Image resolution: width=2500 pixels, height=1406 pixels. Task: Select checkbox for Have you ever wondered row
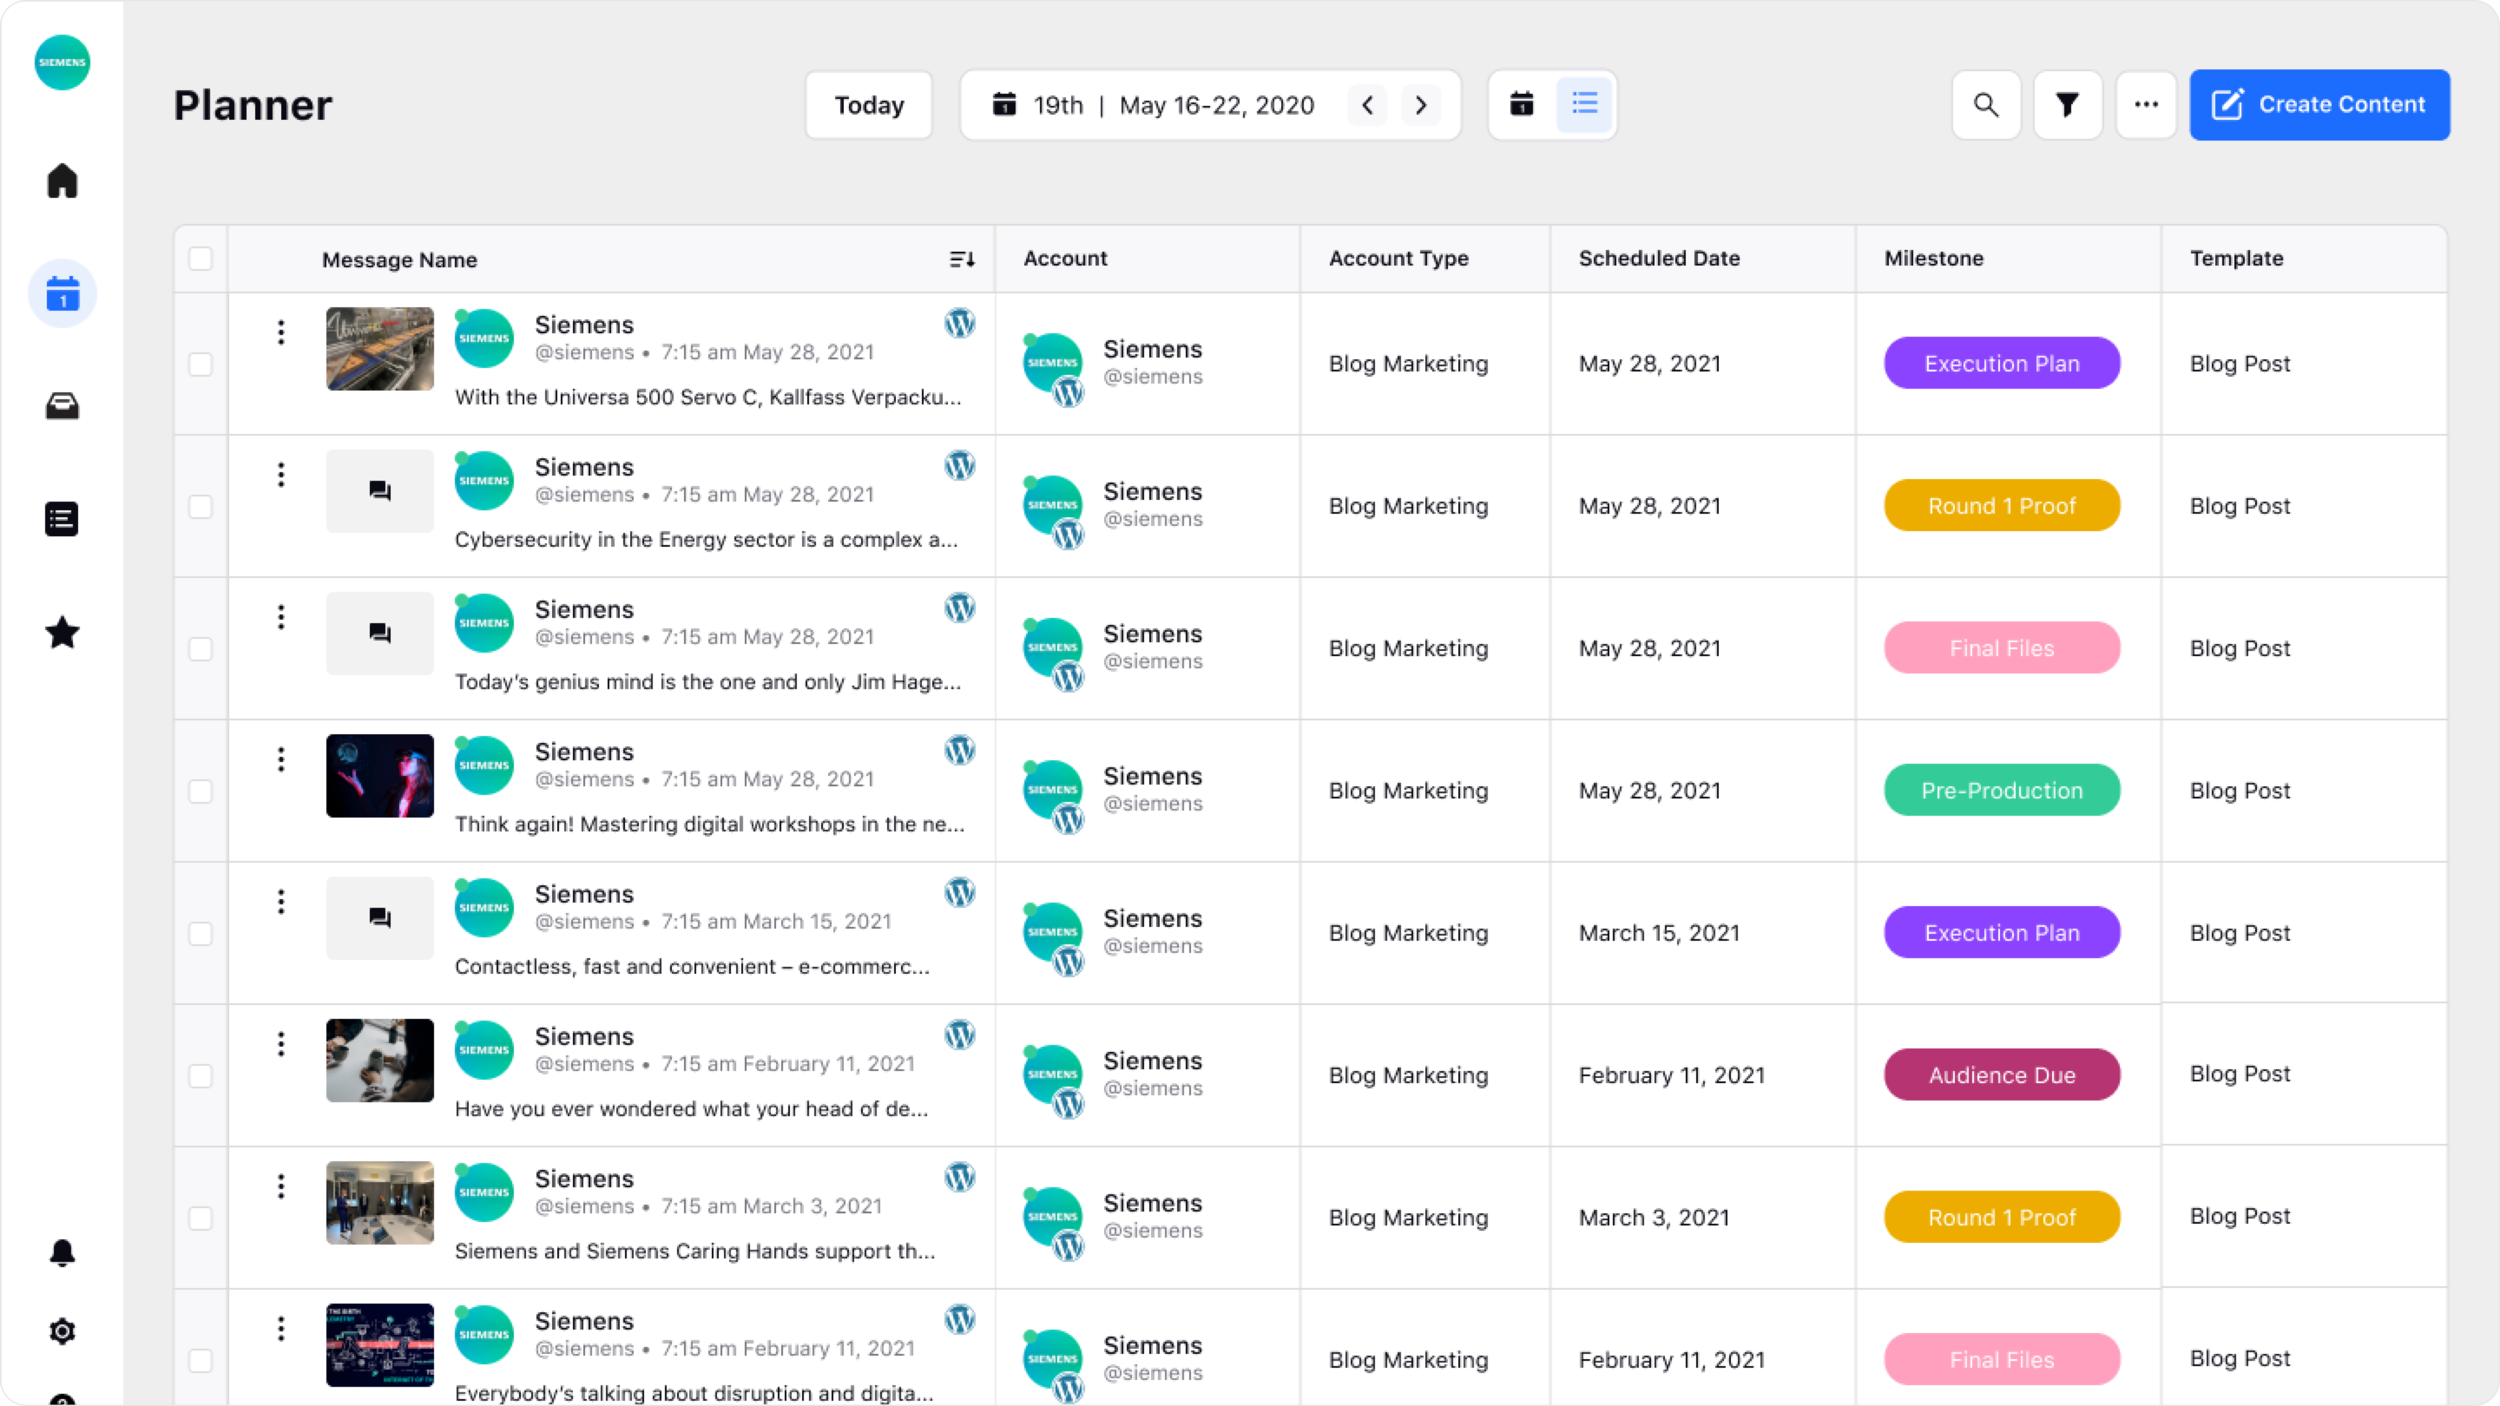[201, 1075]
